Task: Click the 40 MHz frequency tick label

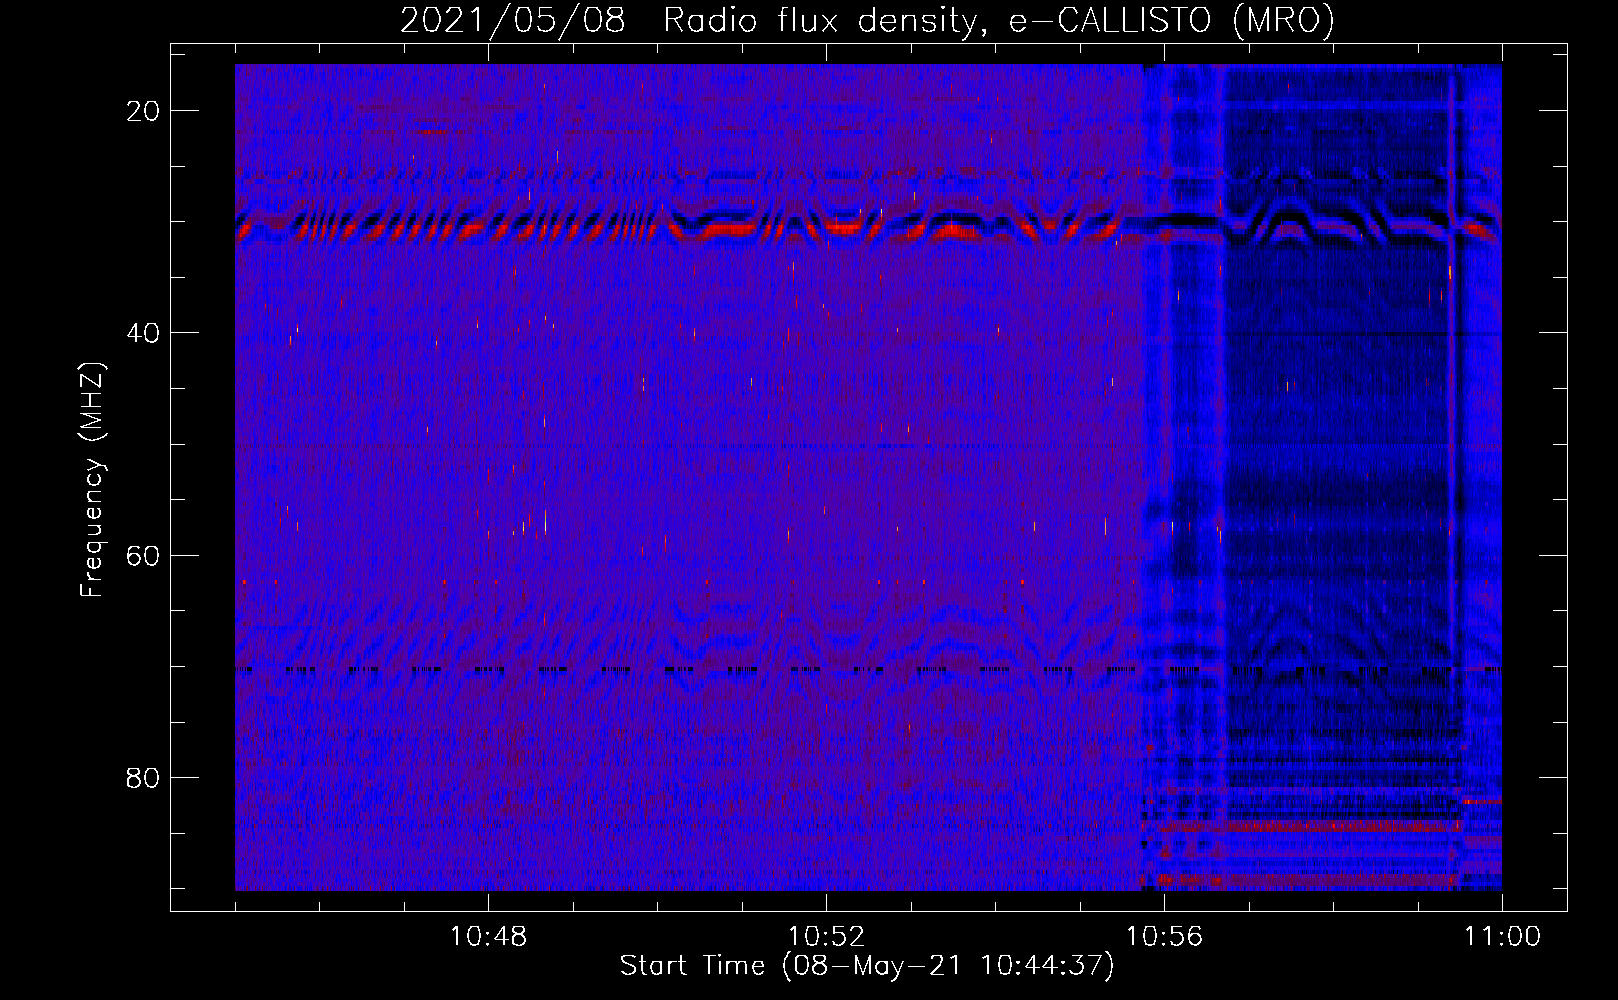Action: pos(143,333)
